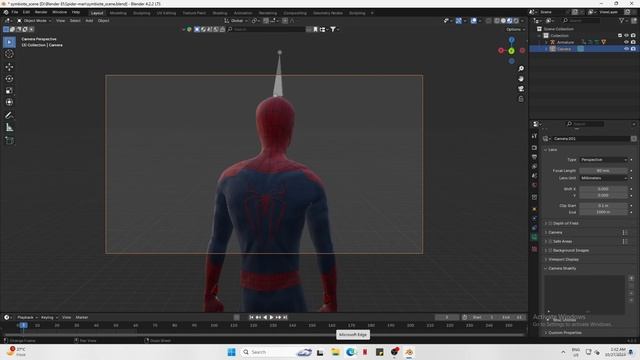Click the Clip Start value field
The width and height of the screenshot is (640, 360).
coord(603,206)
